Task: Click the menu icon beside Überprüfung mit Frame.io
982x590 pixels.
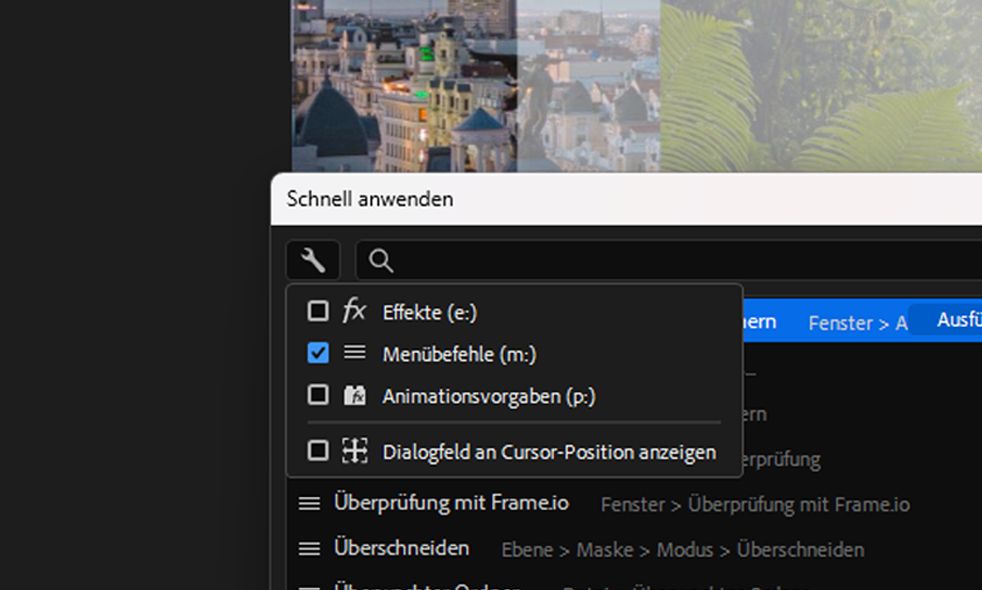Action: pos(310,504)
